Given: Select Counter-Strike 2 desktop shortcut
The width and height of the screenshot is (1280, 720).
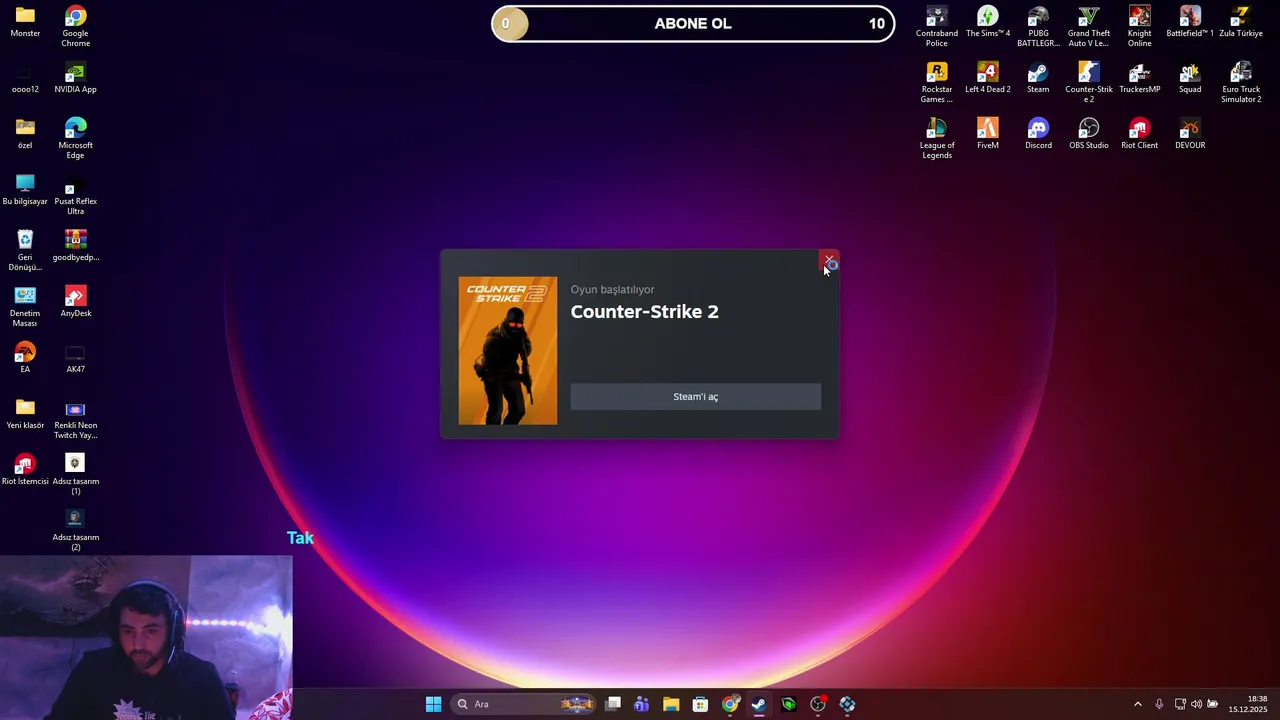Looking at the screenshot, I should [1089, 82].
